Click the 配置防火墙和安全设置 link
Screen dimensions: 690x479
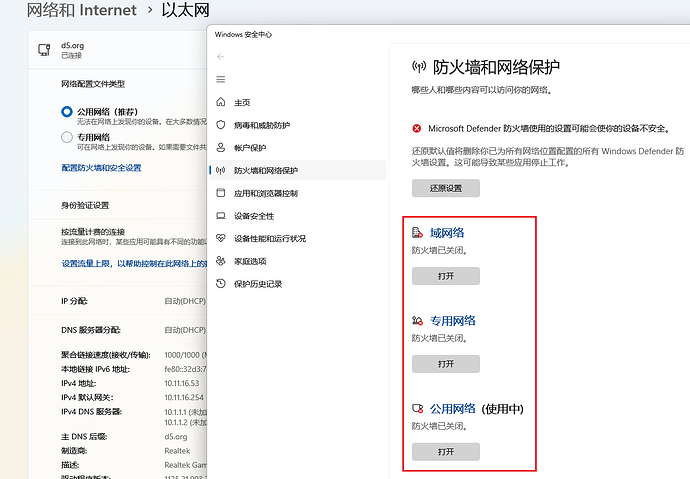[101, 168]
